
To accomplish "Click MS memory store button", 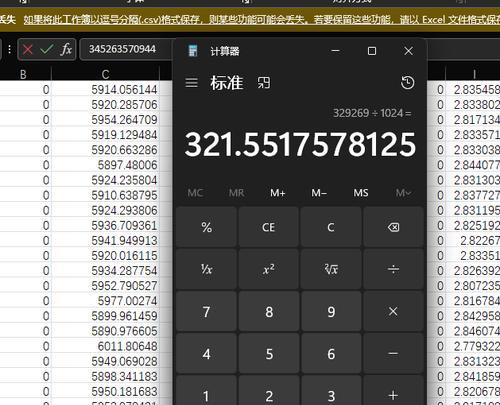I will pyautogui.click(x=361, y=193).
